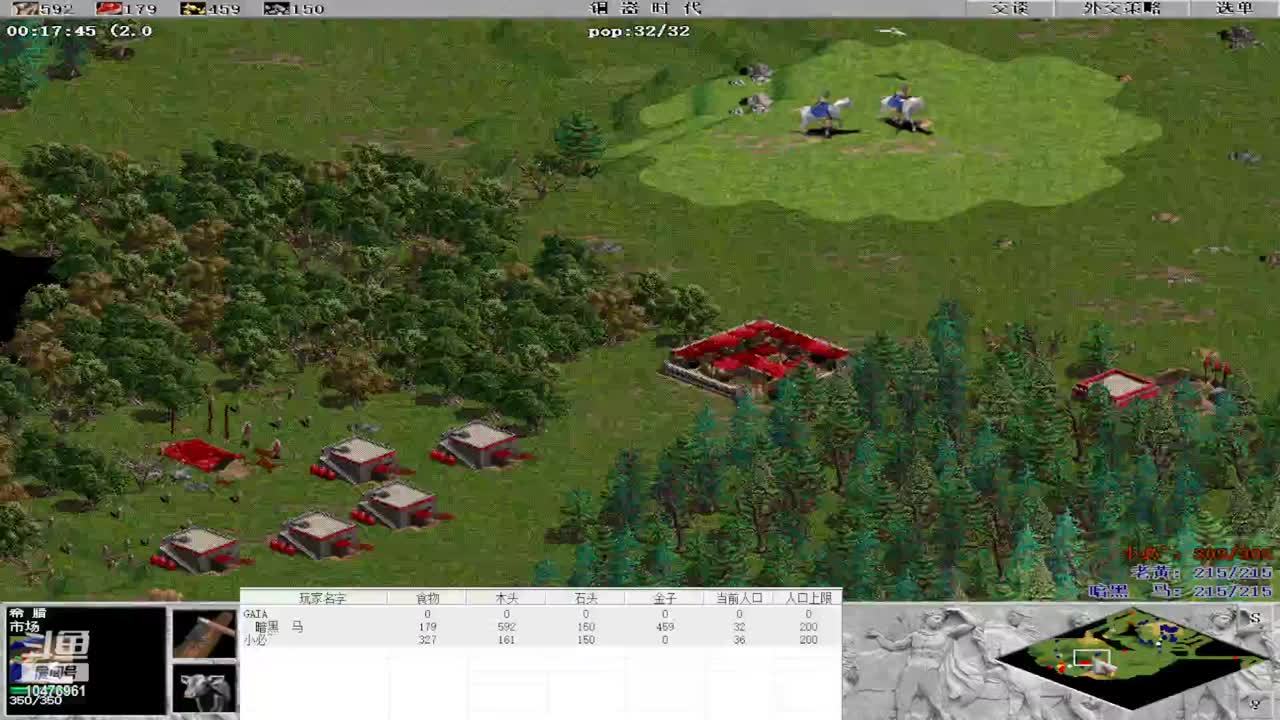Click the stone resource icon
The height and width of the screenshot is (720, 1280).
pyautogui.click(x=276, y=8)
